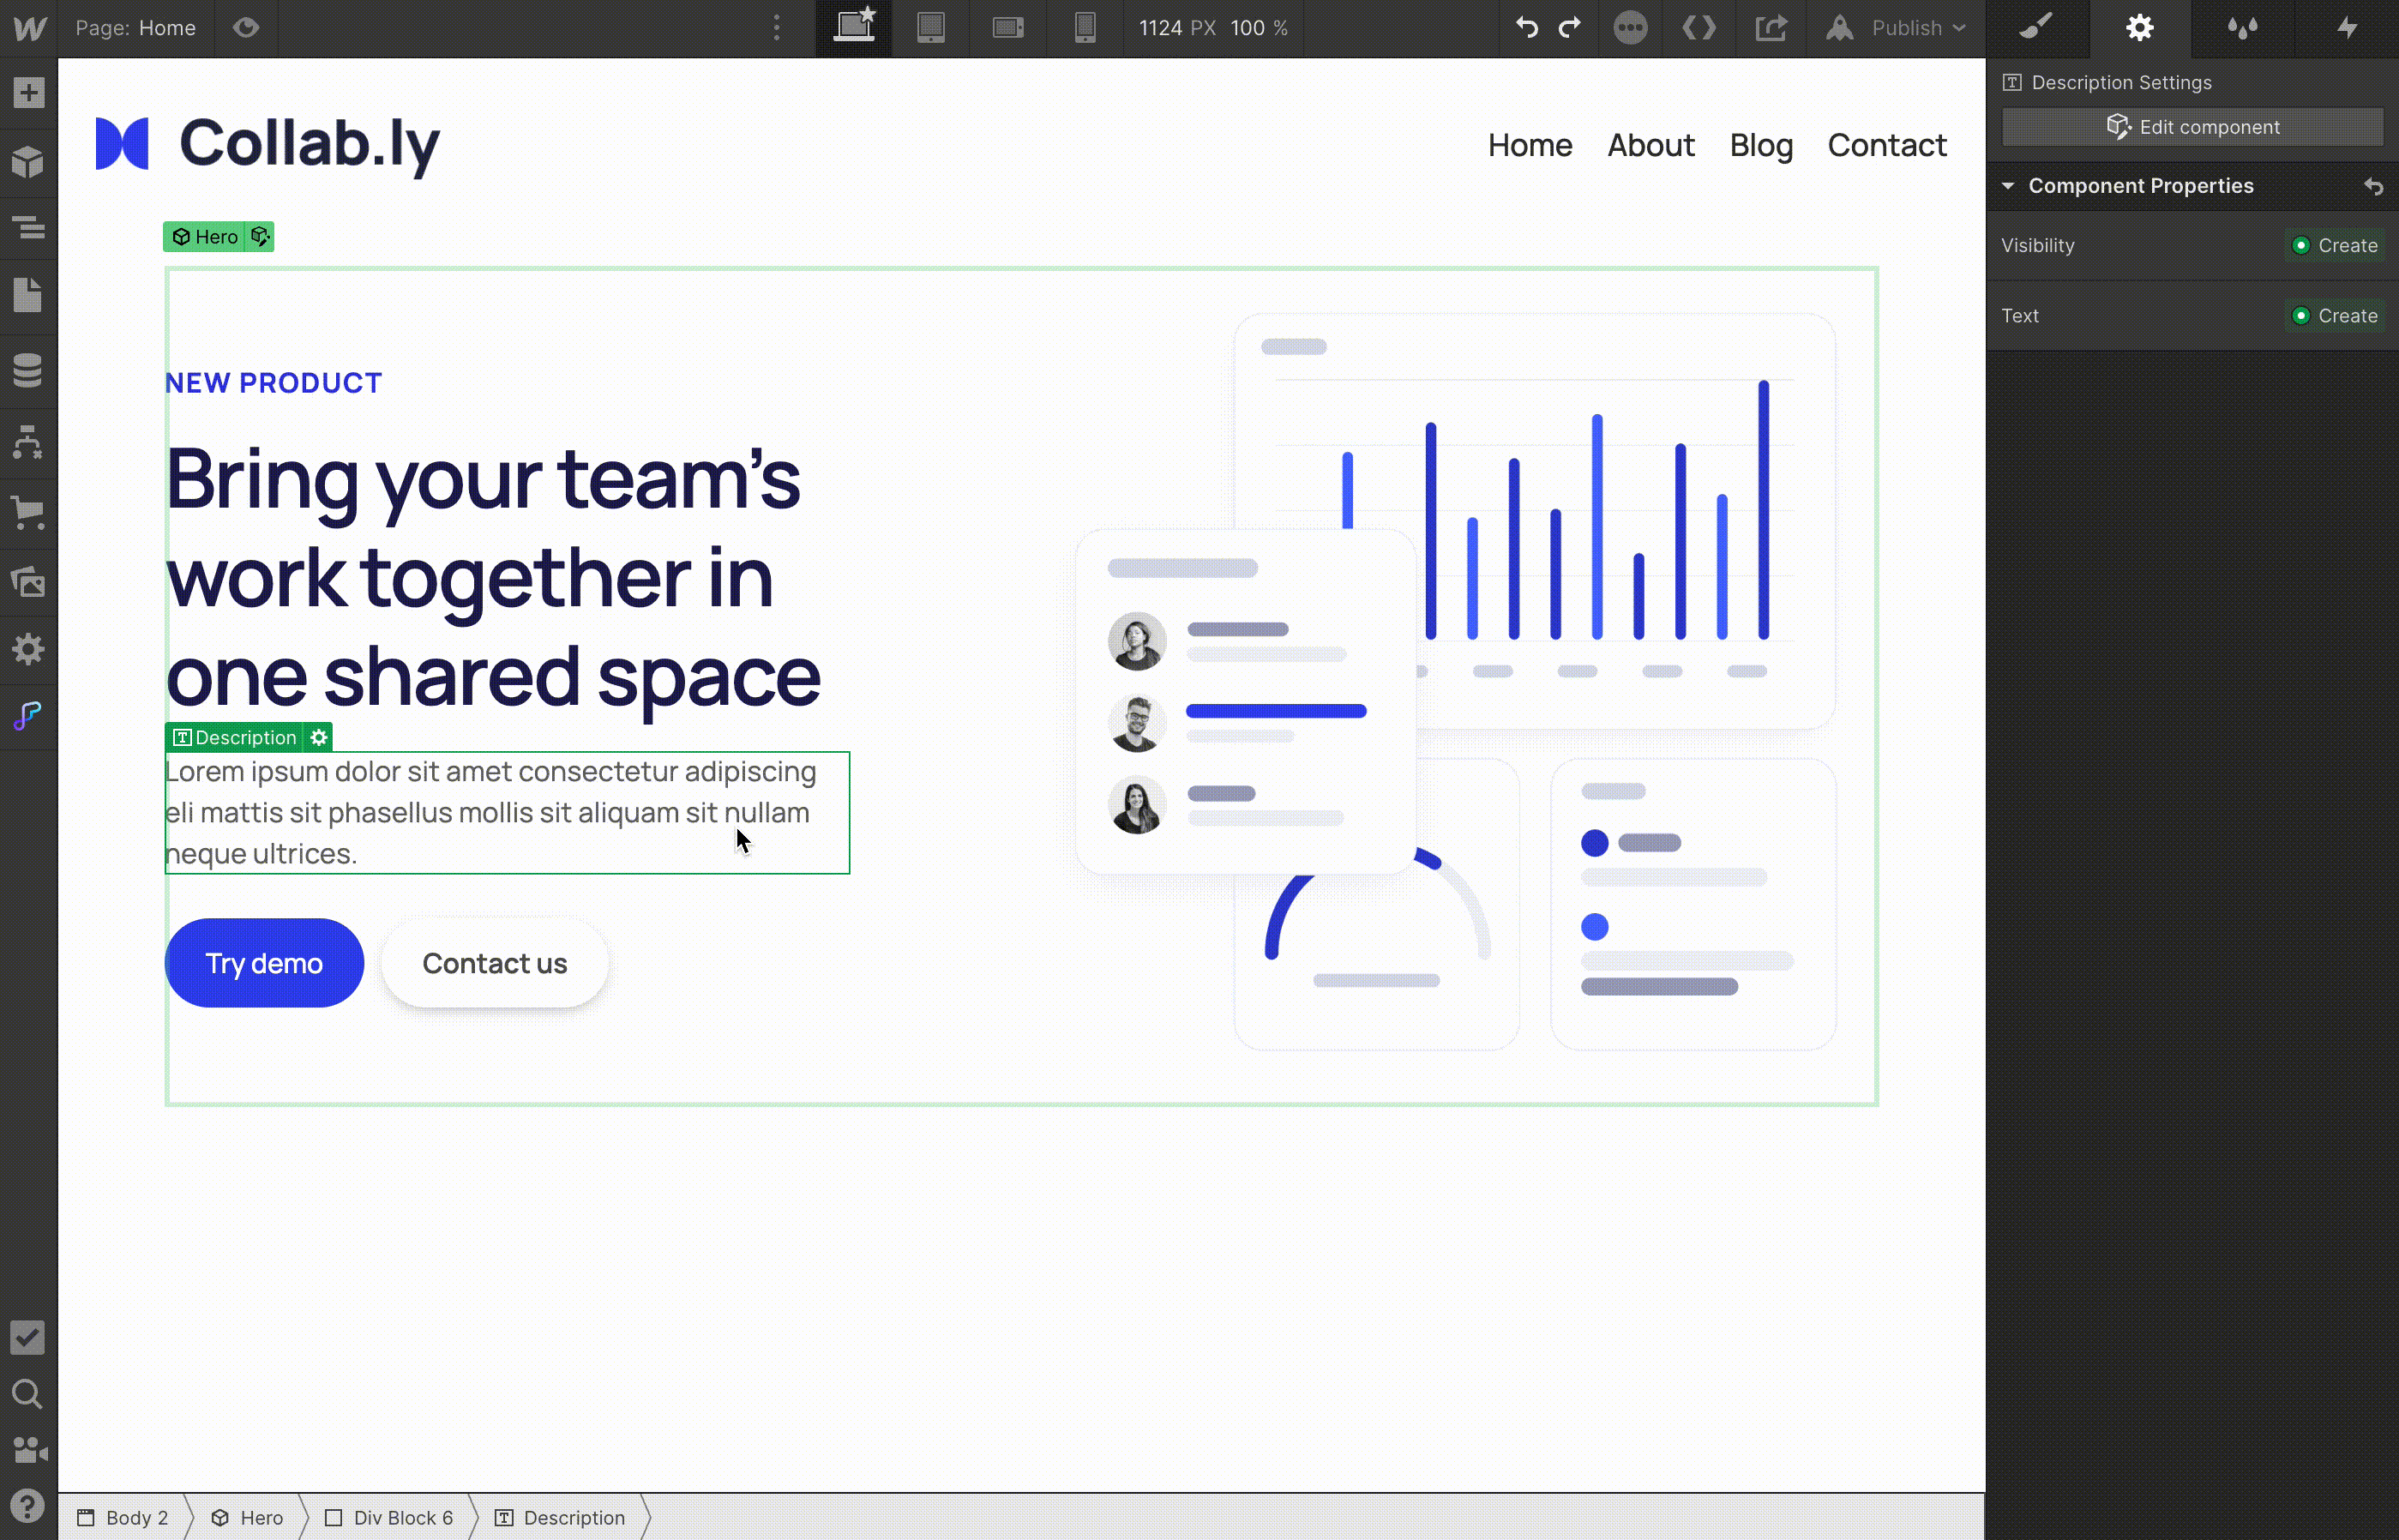
Task: Open the Page: Home selector
Action: [136, 27]
